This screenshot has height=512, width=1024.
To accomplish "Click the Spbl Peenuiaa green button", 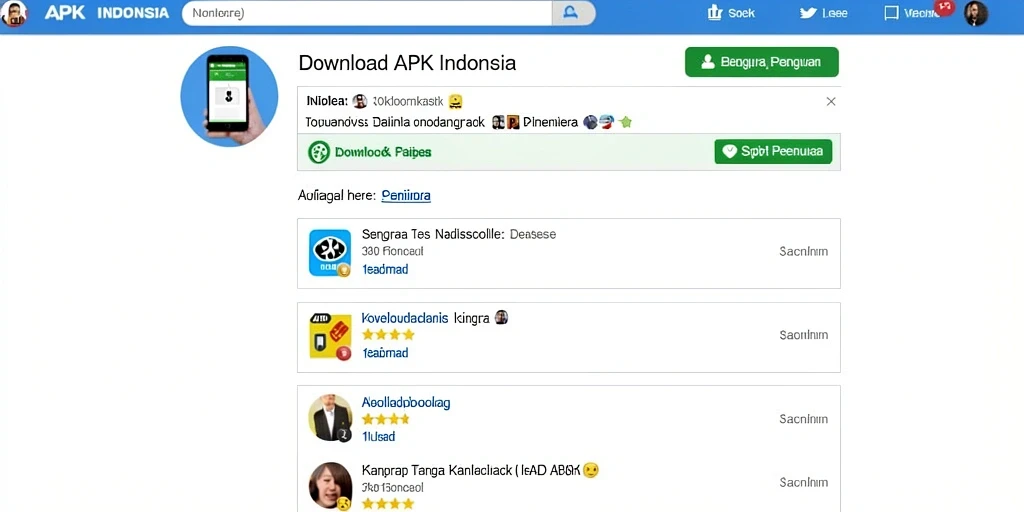I will click(773, 152).
